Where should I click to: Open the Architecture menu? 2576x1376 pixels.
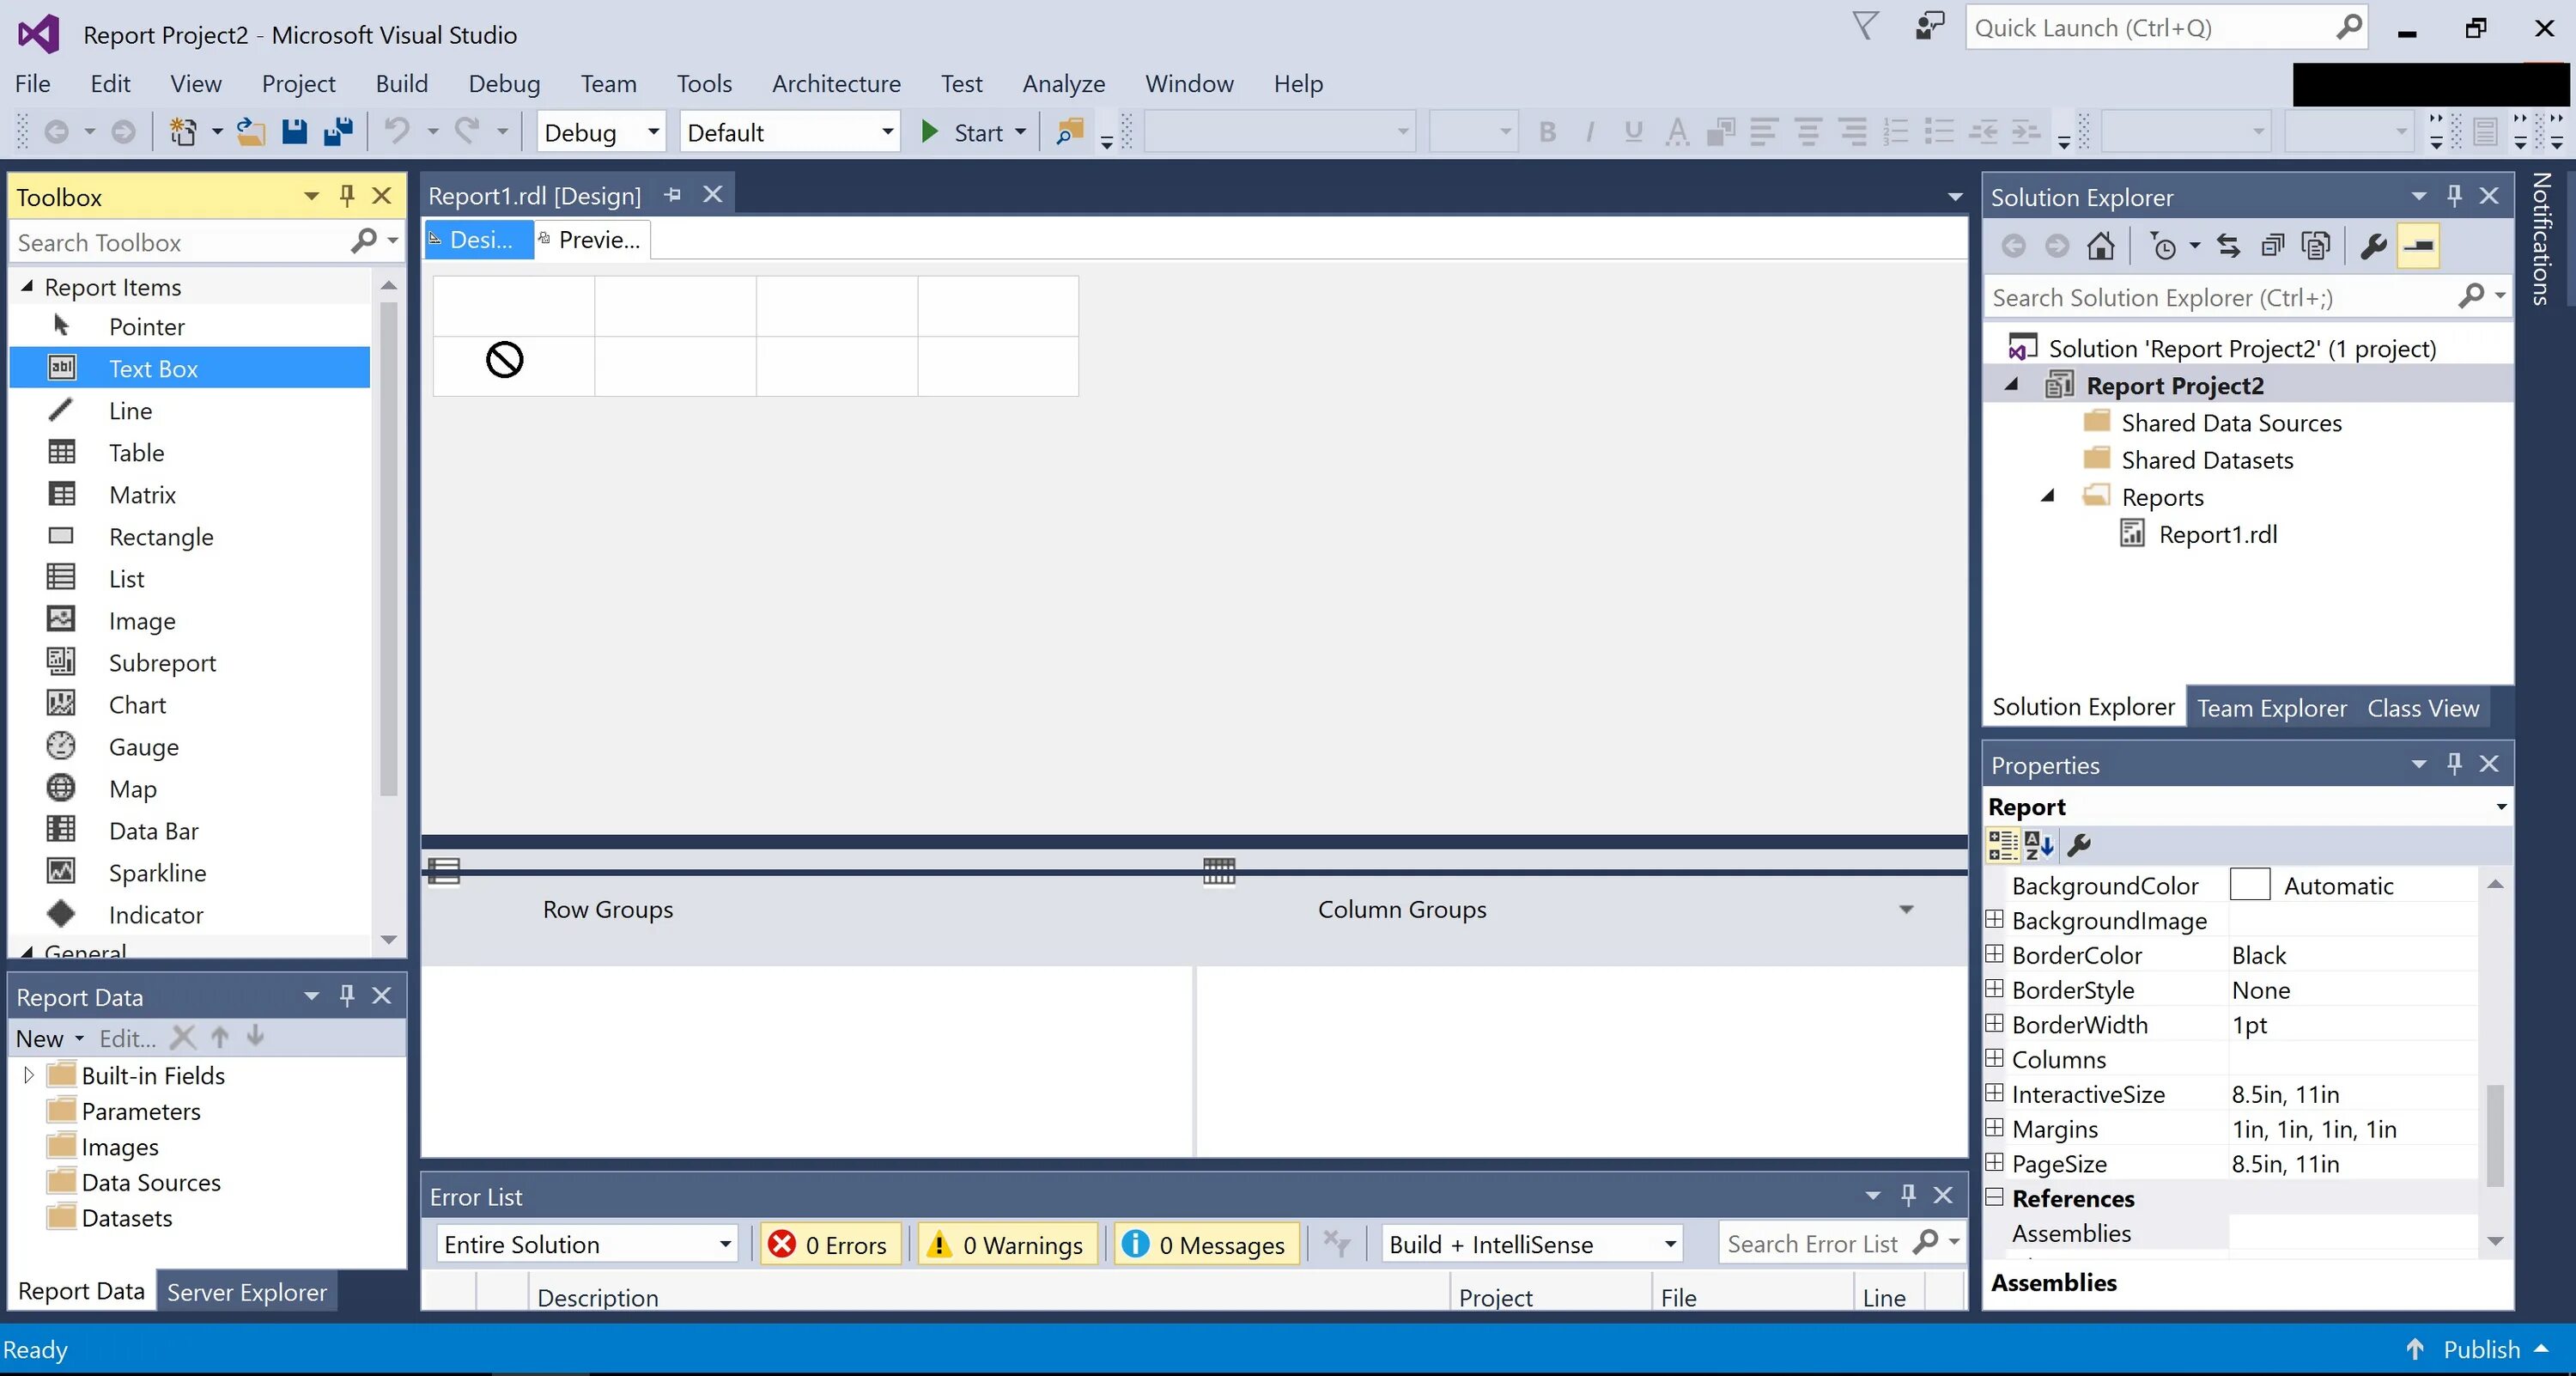(x=835, y=83)
